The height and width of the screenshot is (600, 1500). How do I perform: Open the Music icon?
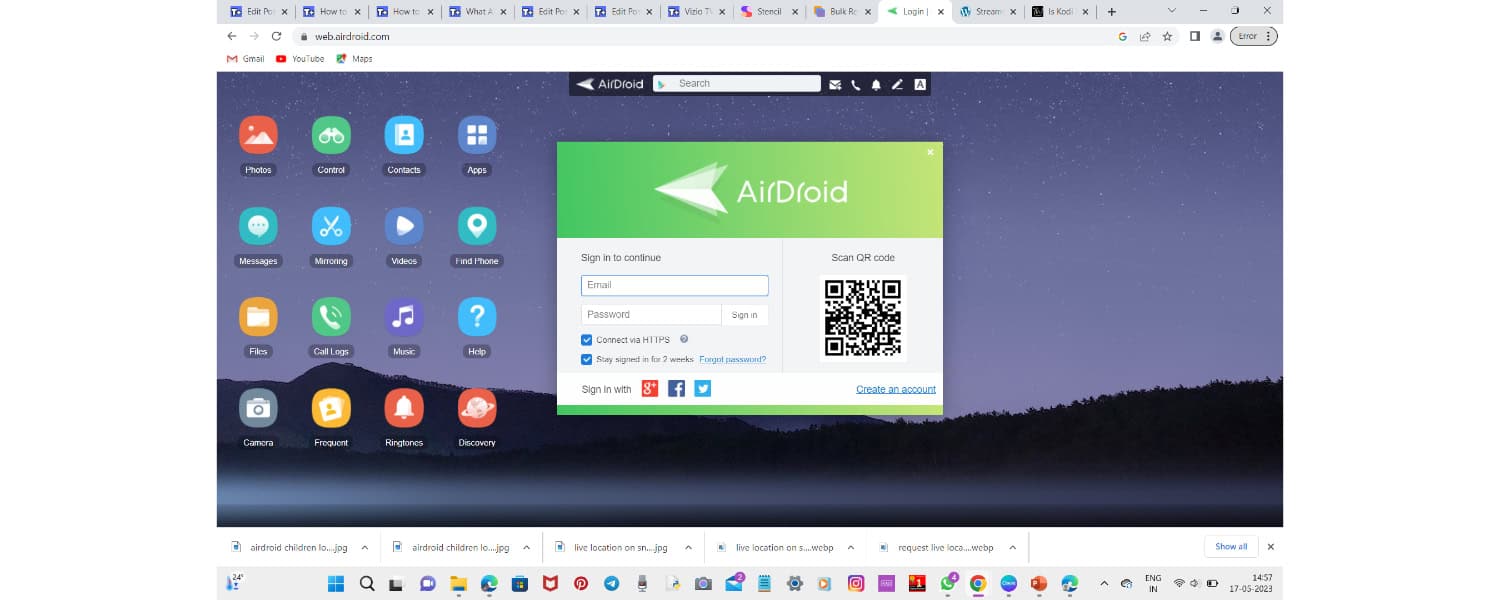pyautogui.click(x=404, y=317)
